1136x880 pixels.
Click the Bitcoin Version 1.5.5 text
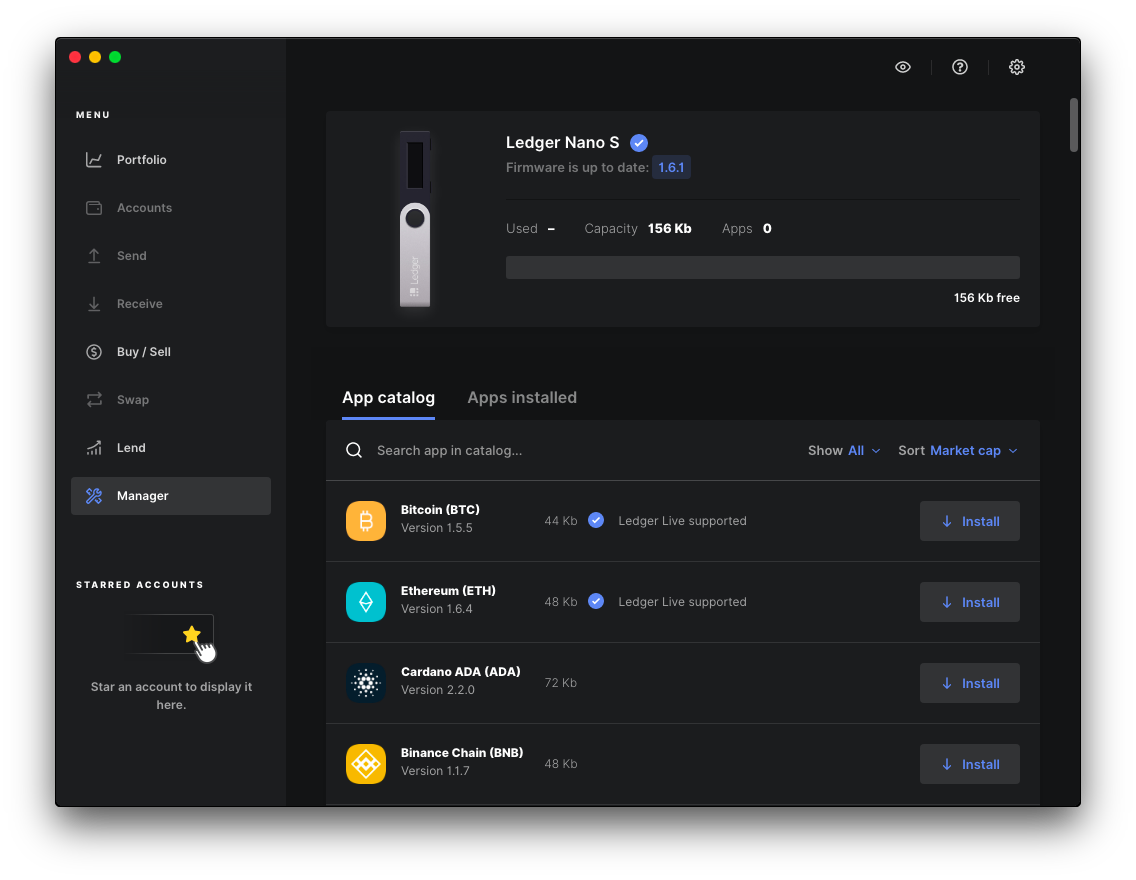tap(437, 528)
